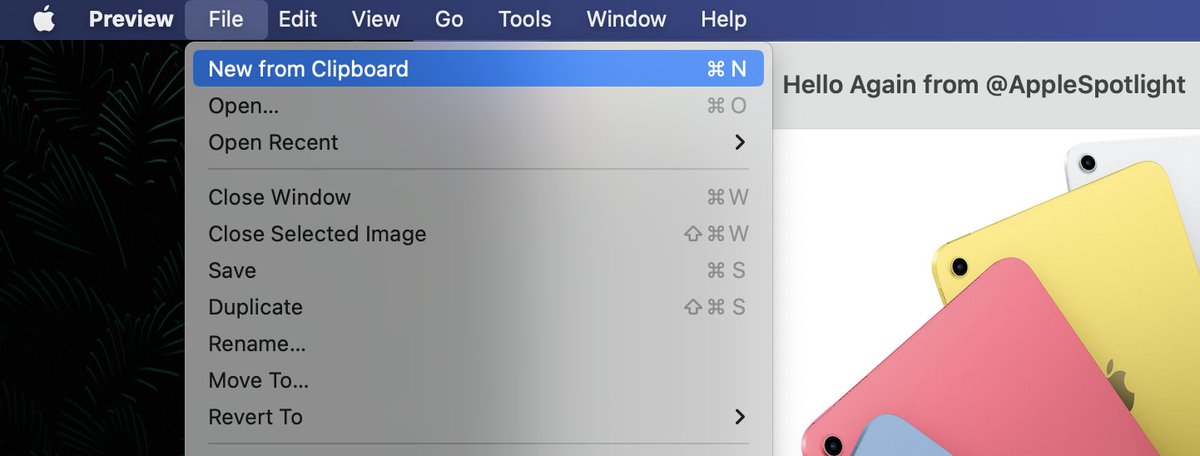Choose Move To... menu entry

click(478, 380)
